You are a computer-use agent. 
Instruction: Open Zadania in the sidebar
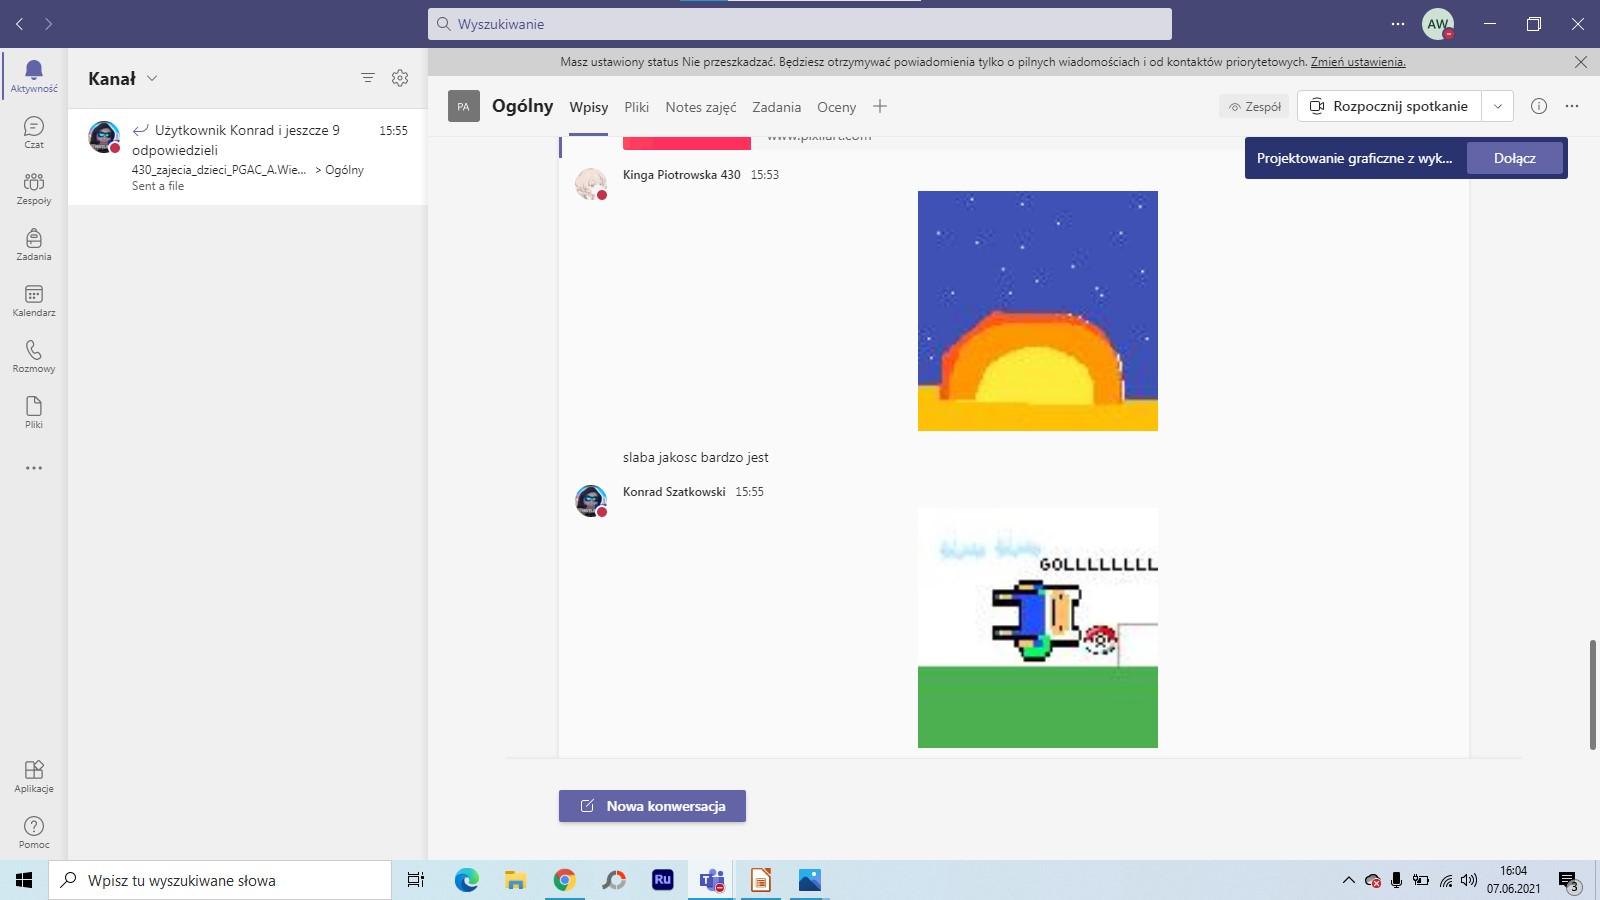33,244
